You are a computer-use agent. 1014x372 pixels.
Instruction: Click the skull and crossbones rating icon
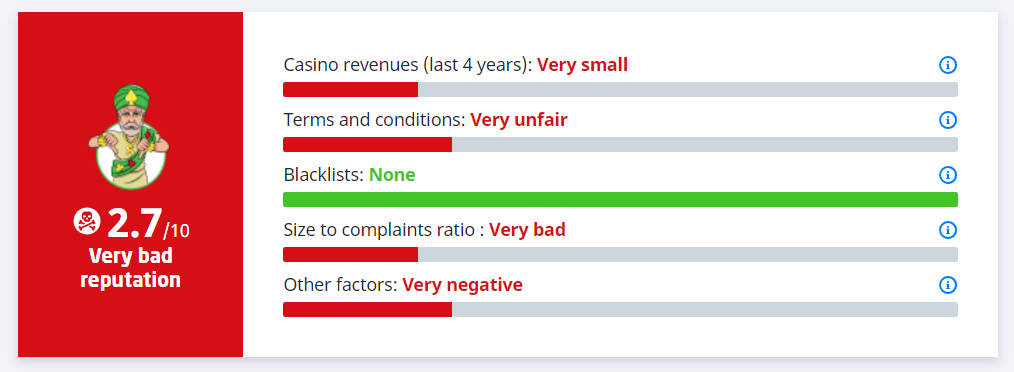pyautogui.click(x=87, y=221)
